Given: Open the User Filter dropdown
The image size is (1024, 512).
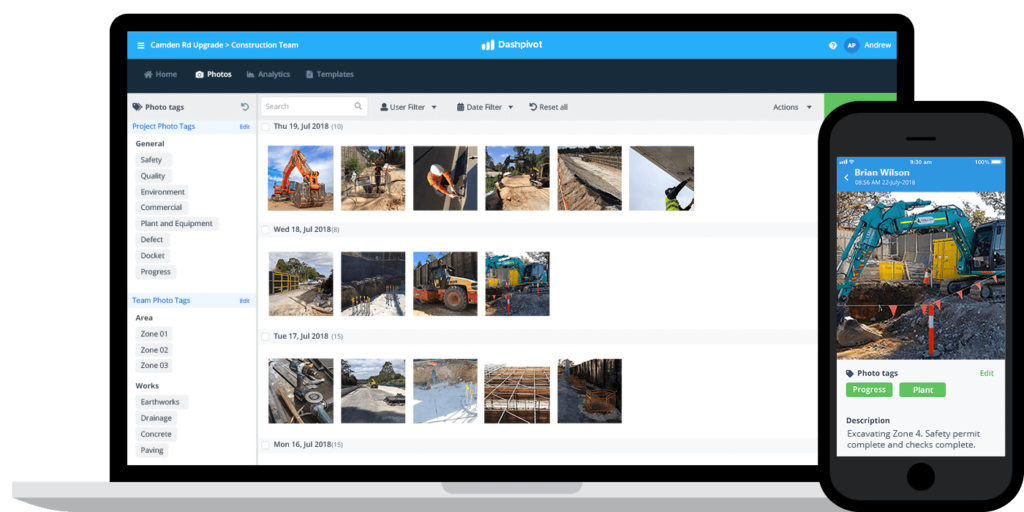Looking at the screenshot, I should (408, 107).
